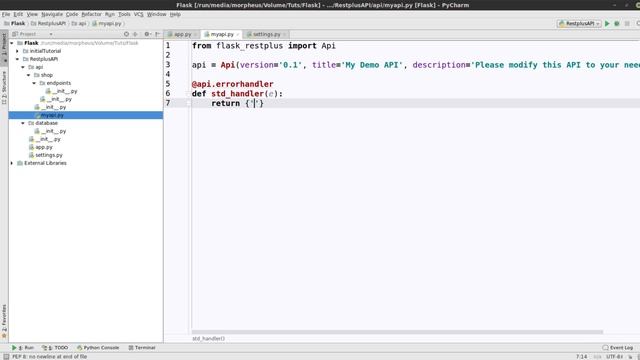Image resolution: width=640 pixels, height=360 pixels.
Task: Open Project panel settings gear
Action: tap(147, 34)
